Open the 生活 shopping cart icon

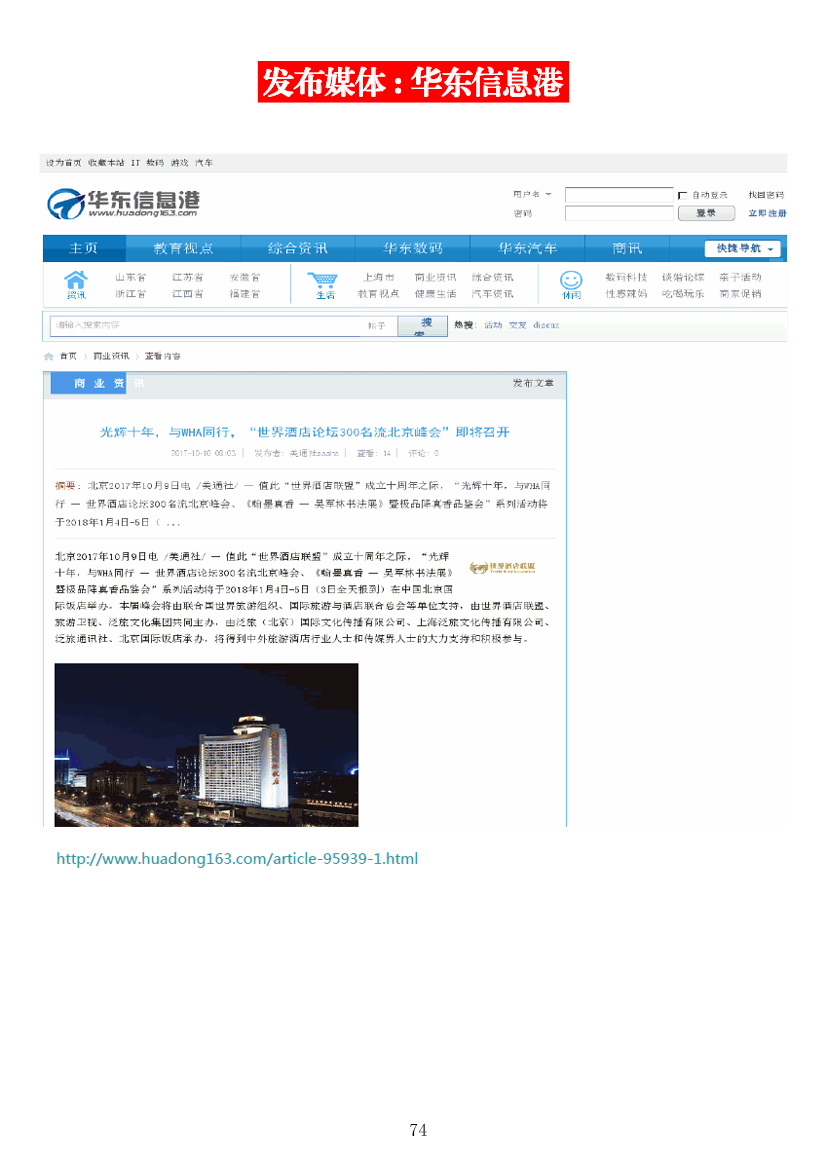(323, 285)
